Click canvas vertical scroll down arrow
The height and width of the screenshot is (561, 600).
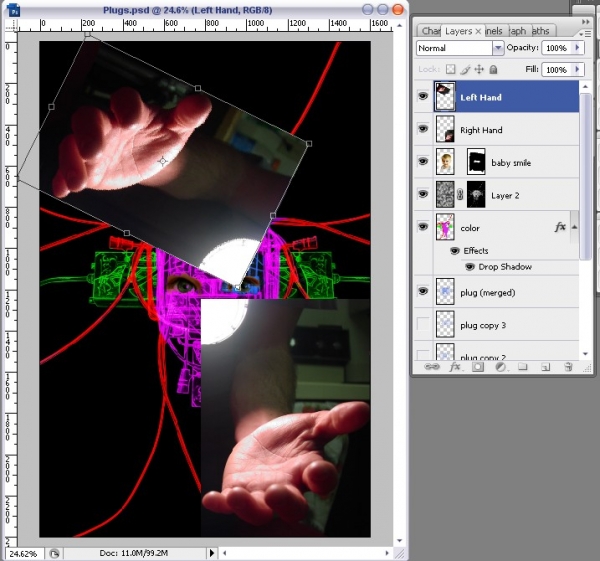coord(400,541)
